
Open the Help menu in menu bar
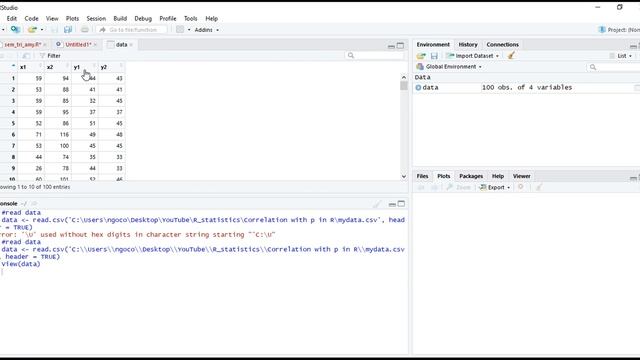tap(211, 18)
